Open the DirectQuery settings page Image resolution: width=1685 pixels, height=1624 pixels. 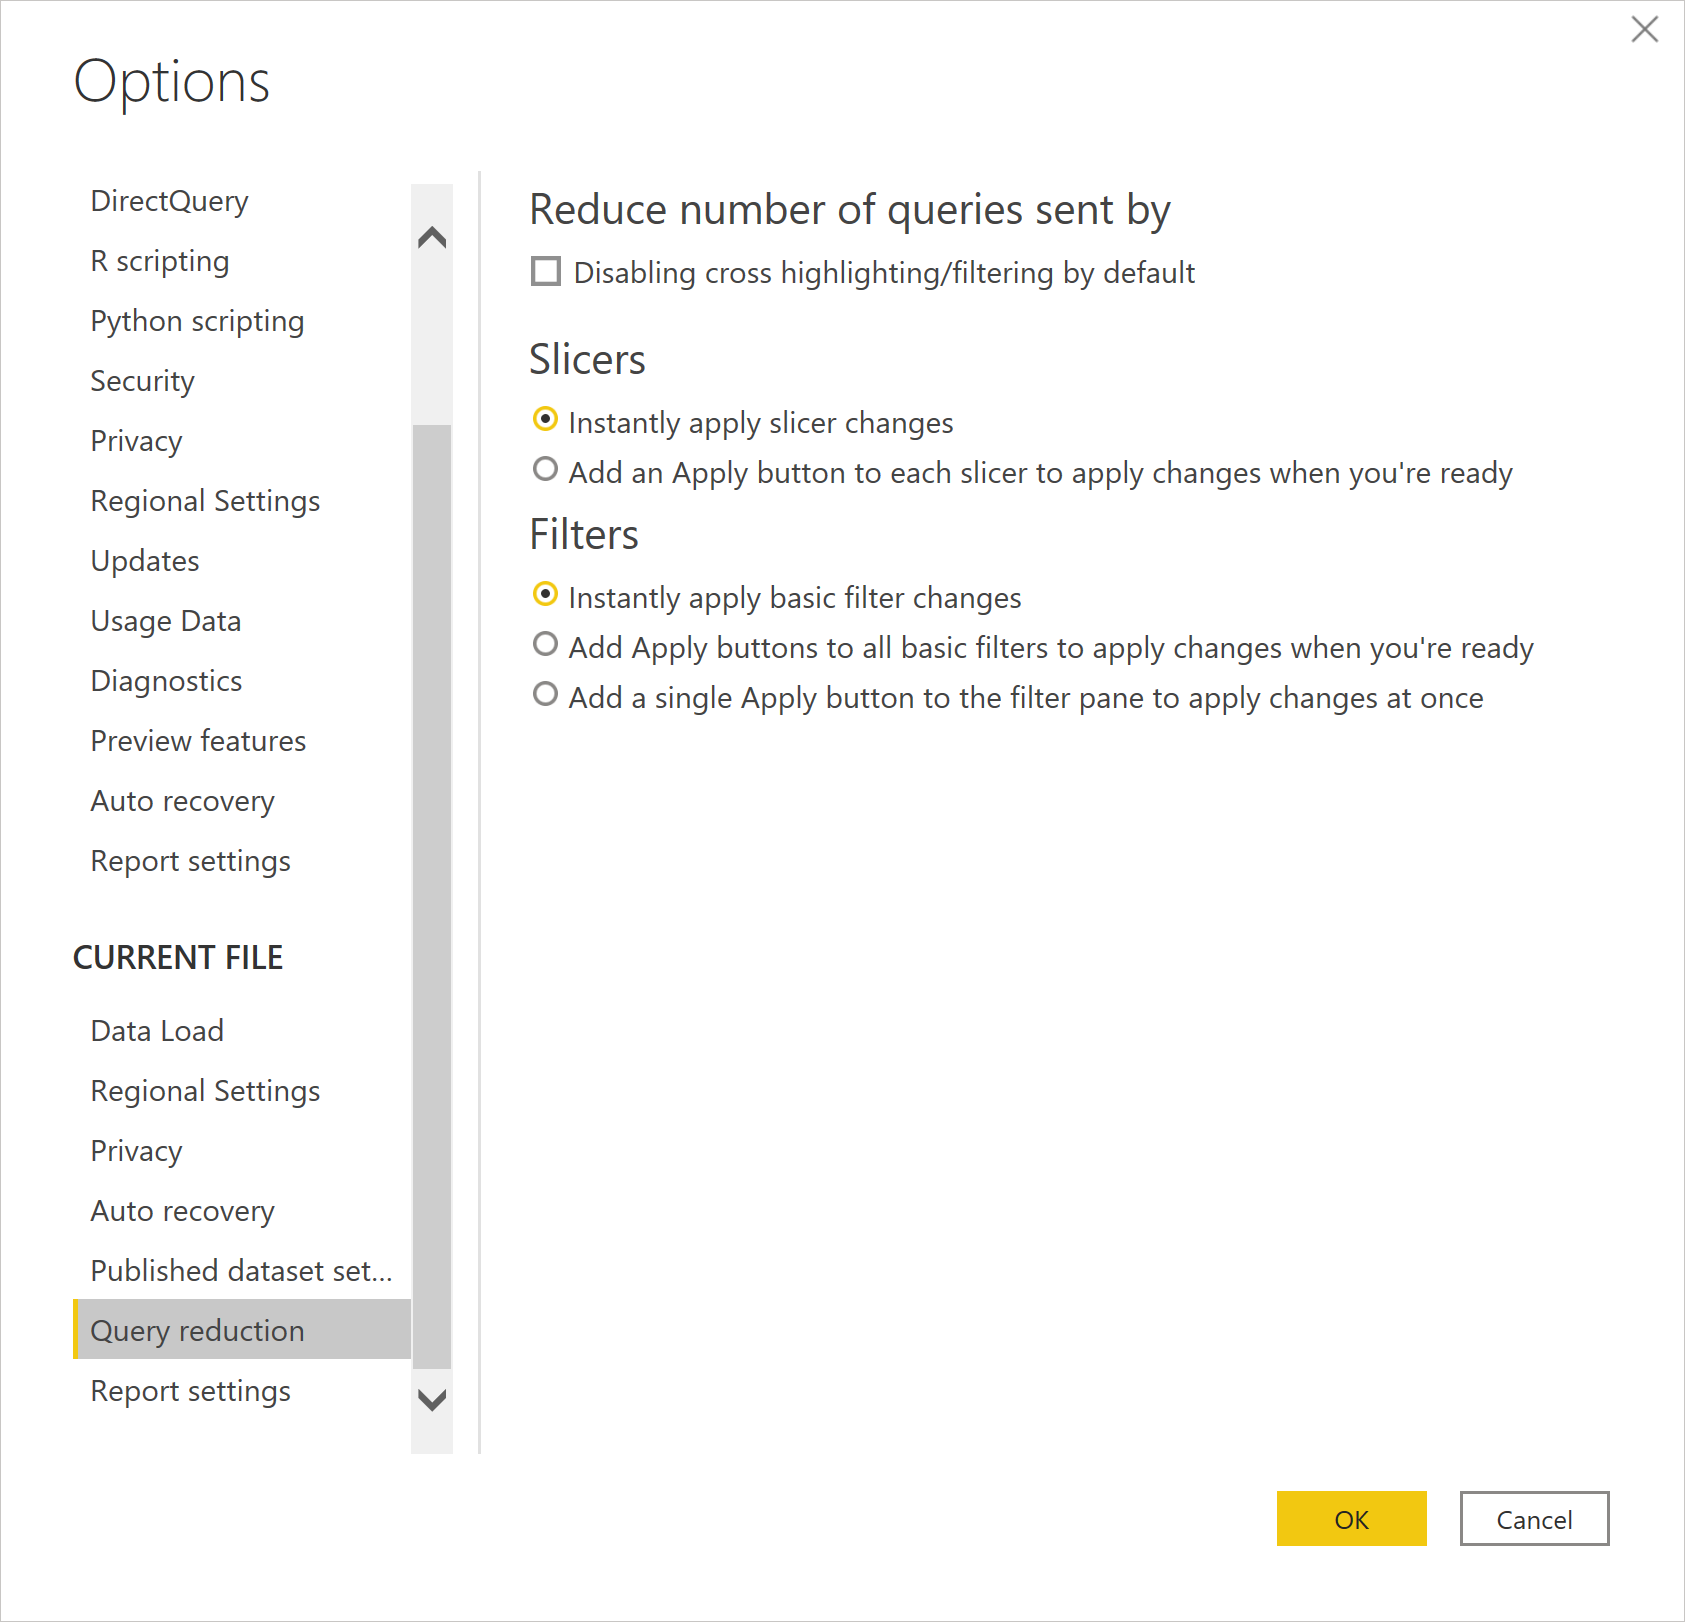[x=168, y=200]
